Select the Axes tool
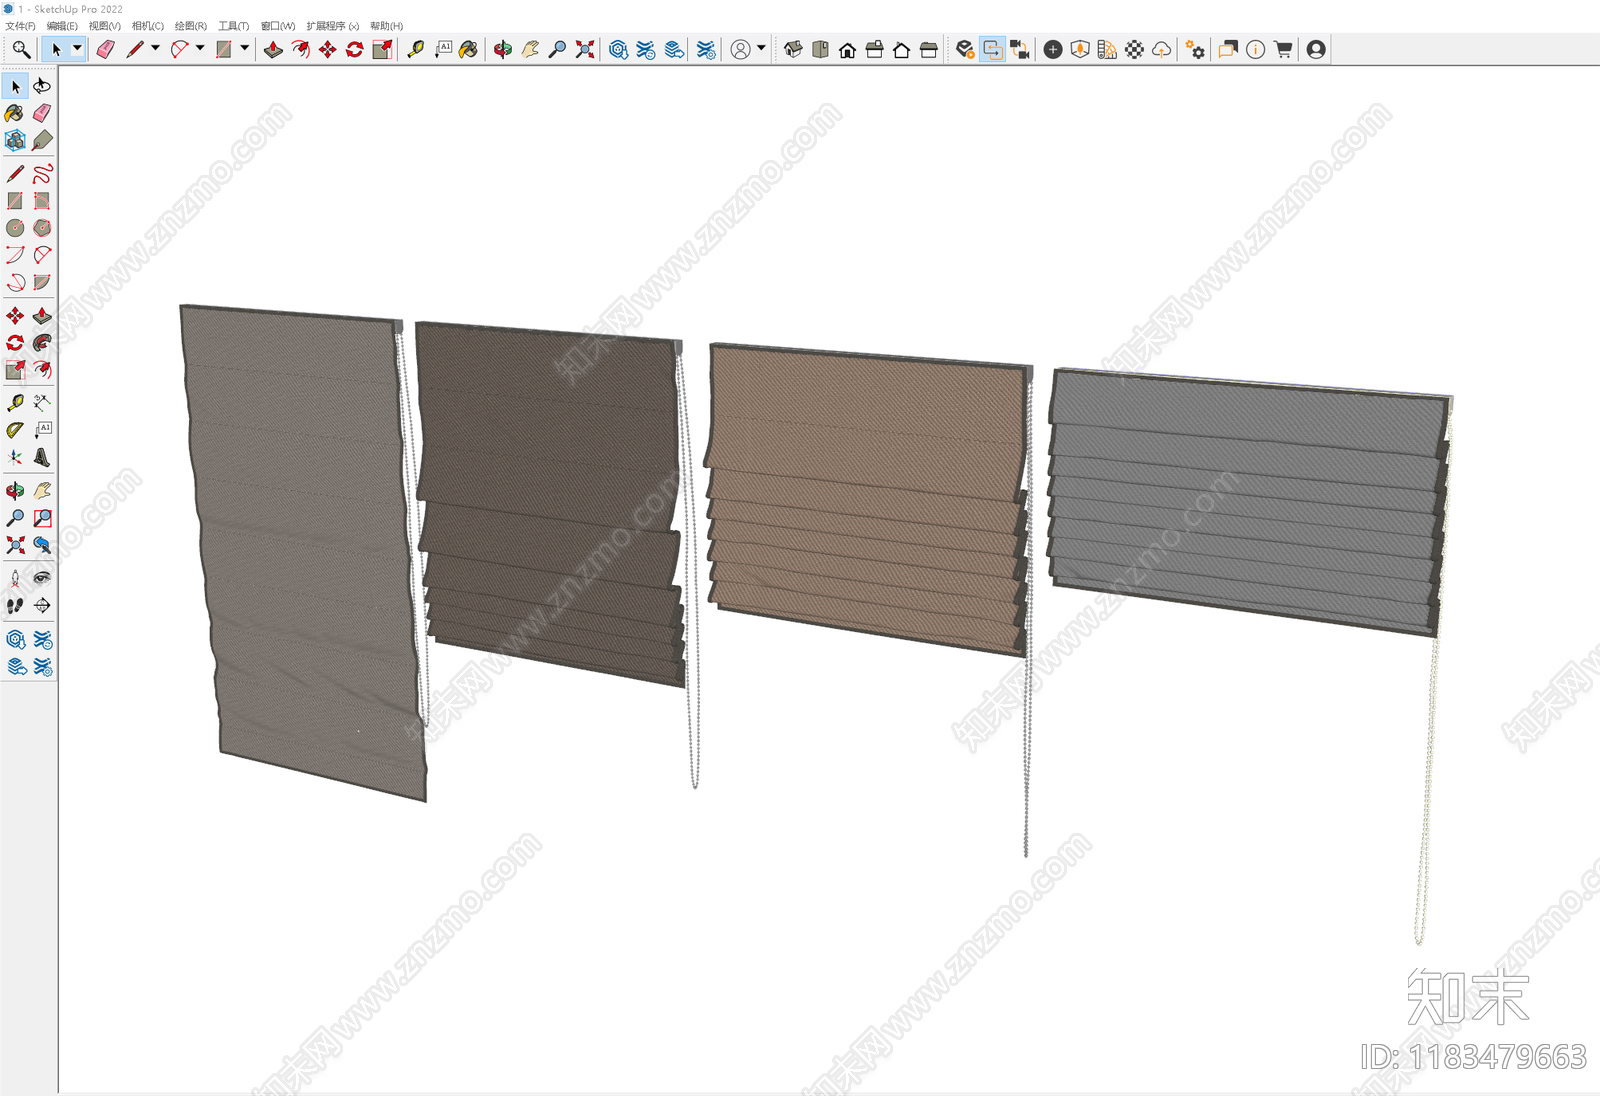The image size is (1600, 1096). tap(15, 457)
